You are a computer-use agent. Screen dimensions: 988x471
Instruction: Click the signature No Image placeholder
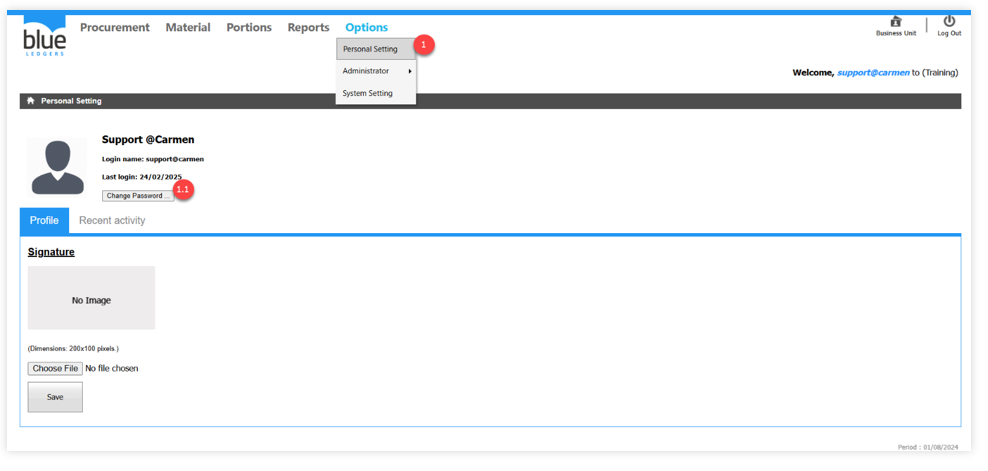91,299
